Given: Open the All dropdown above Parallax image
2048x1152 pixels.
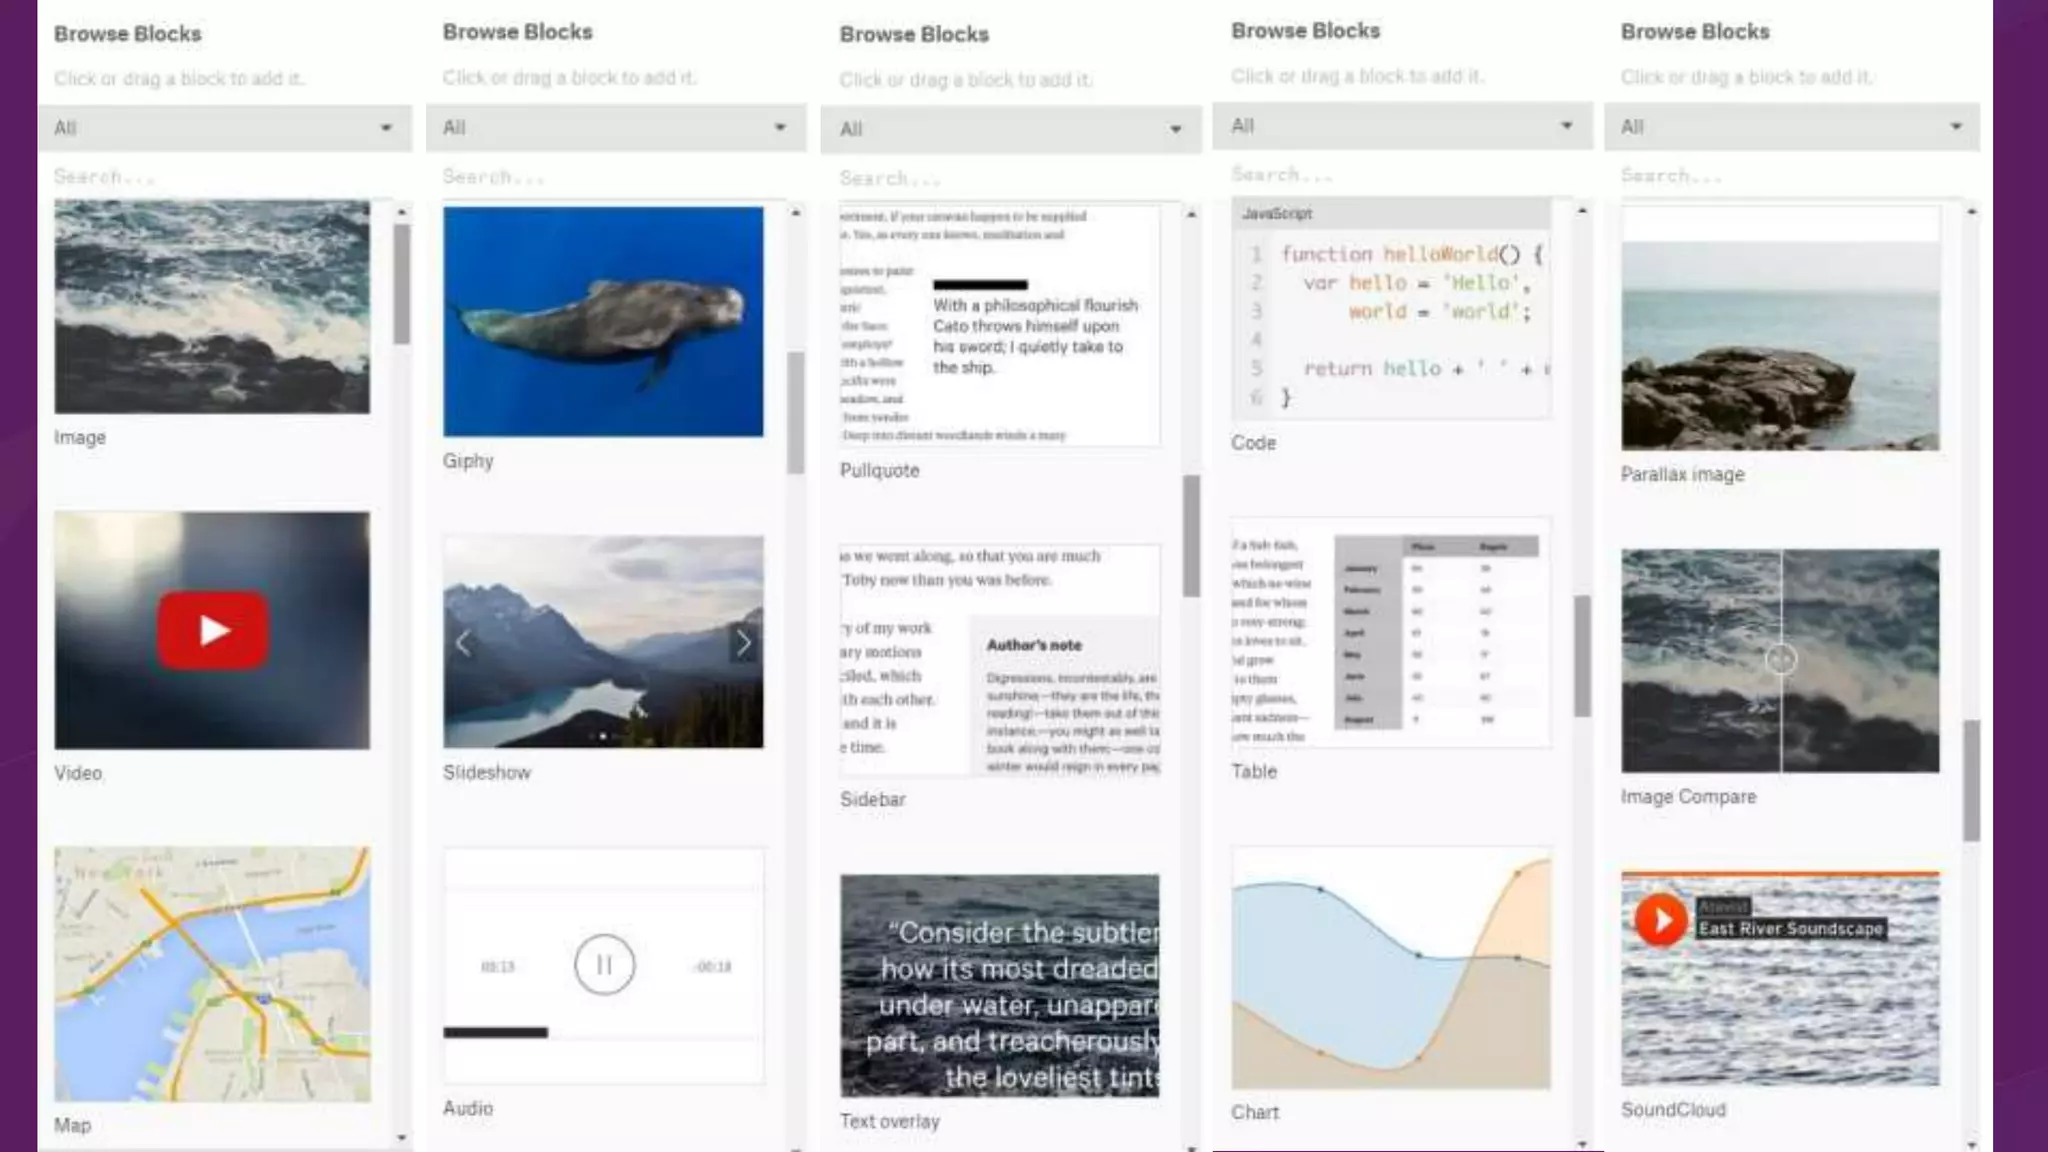Looking at the screenshot, I should click(1791, 127).
